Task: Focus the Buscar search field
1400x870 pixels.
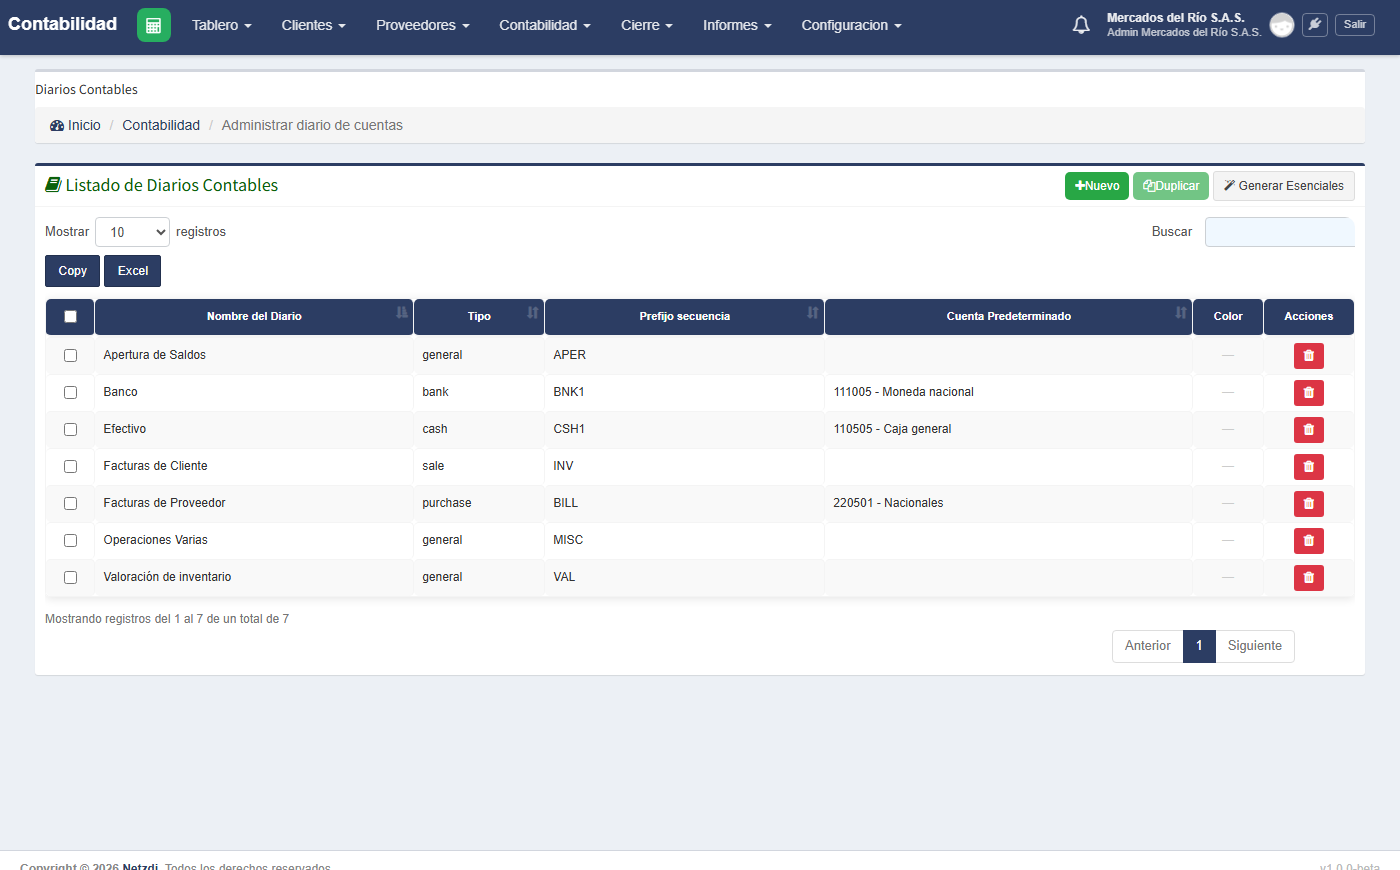Action: click(1280, 232)
